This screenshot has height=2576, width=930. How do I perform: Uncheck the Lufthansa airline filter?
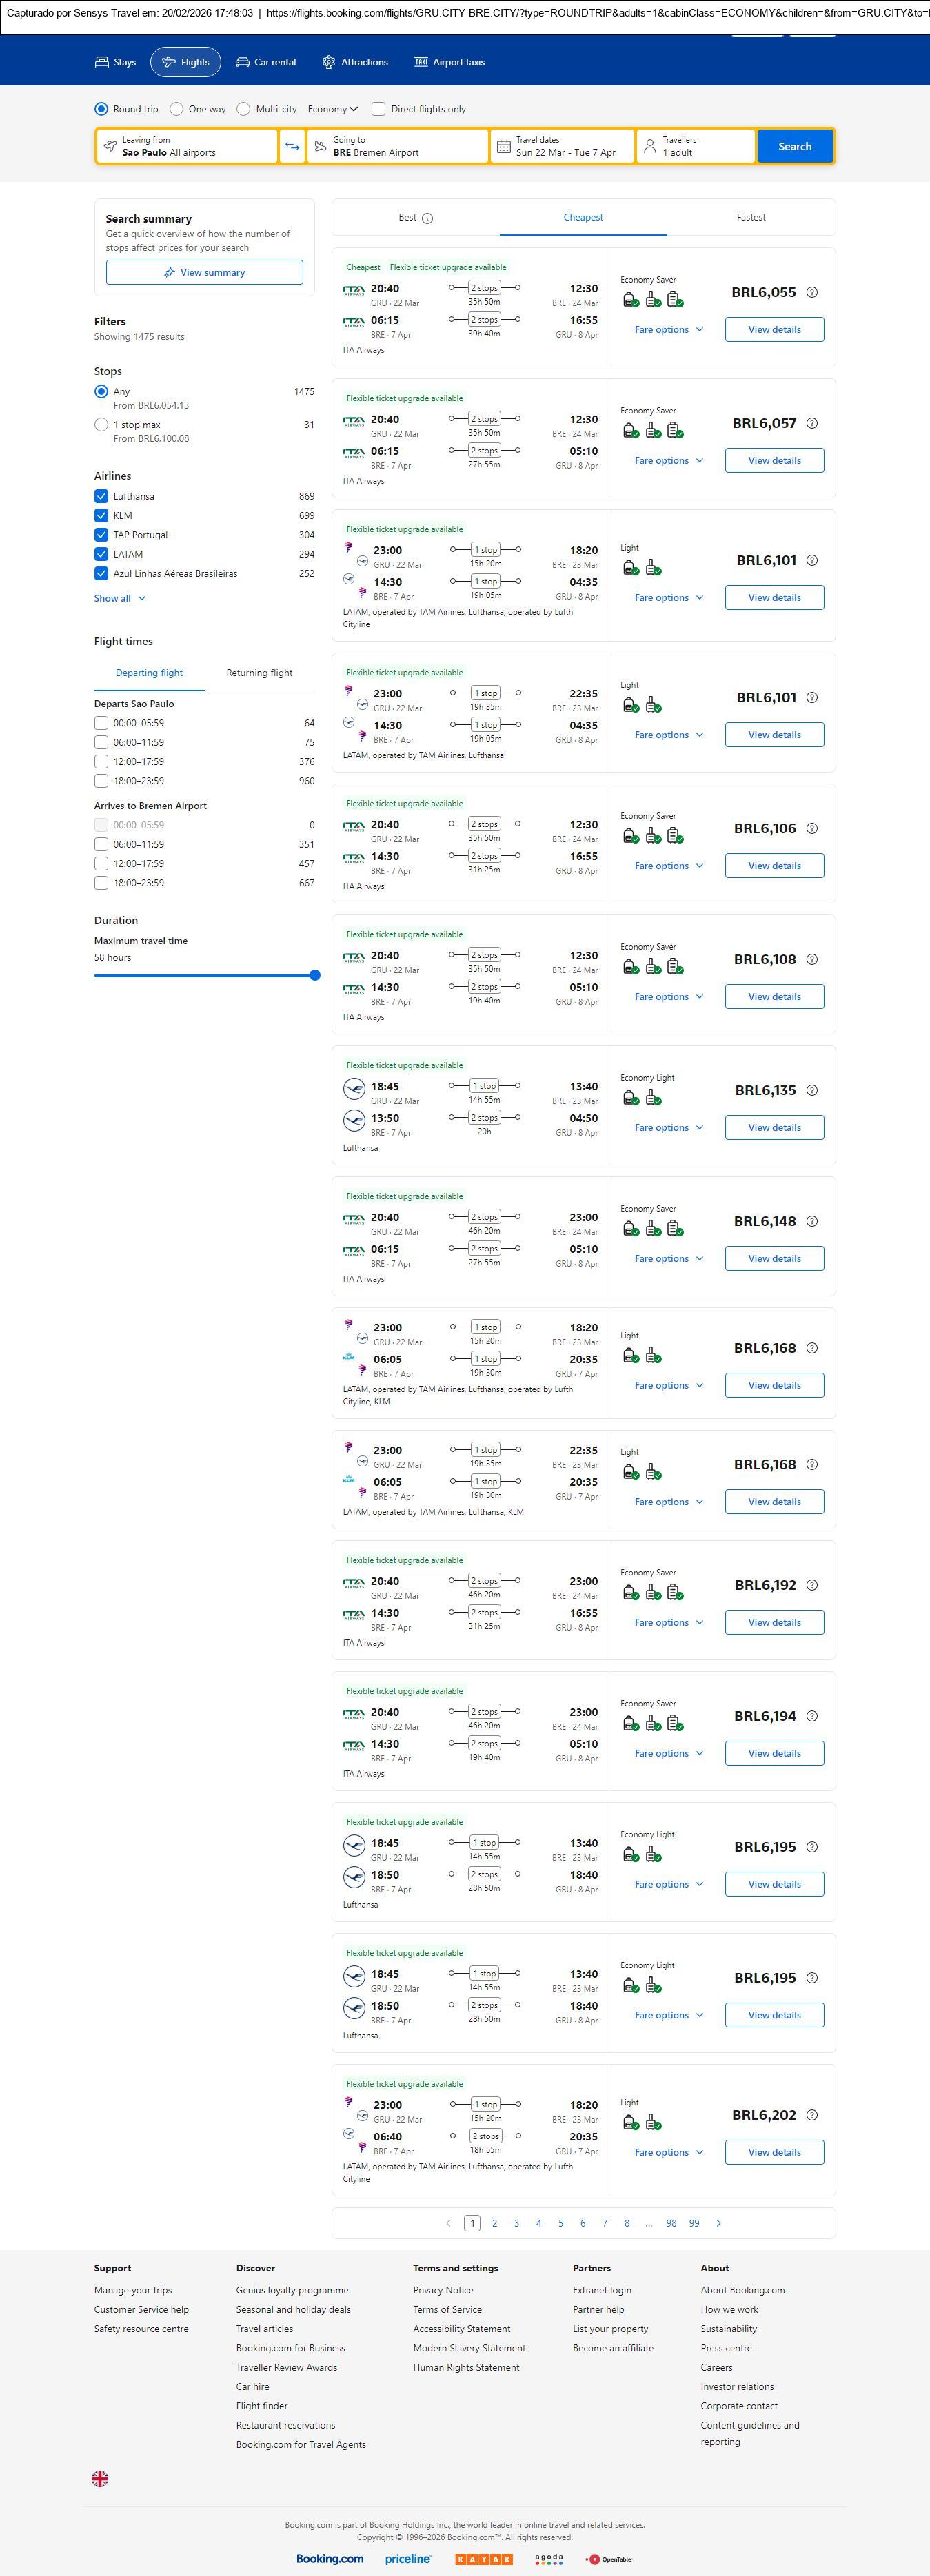[101, 496]
